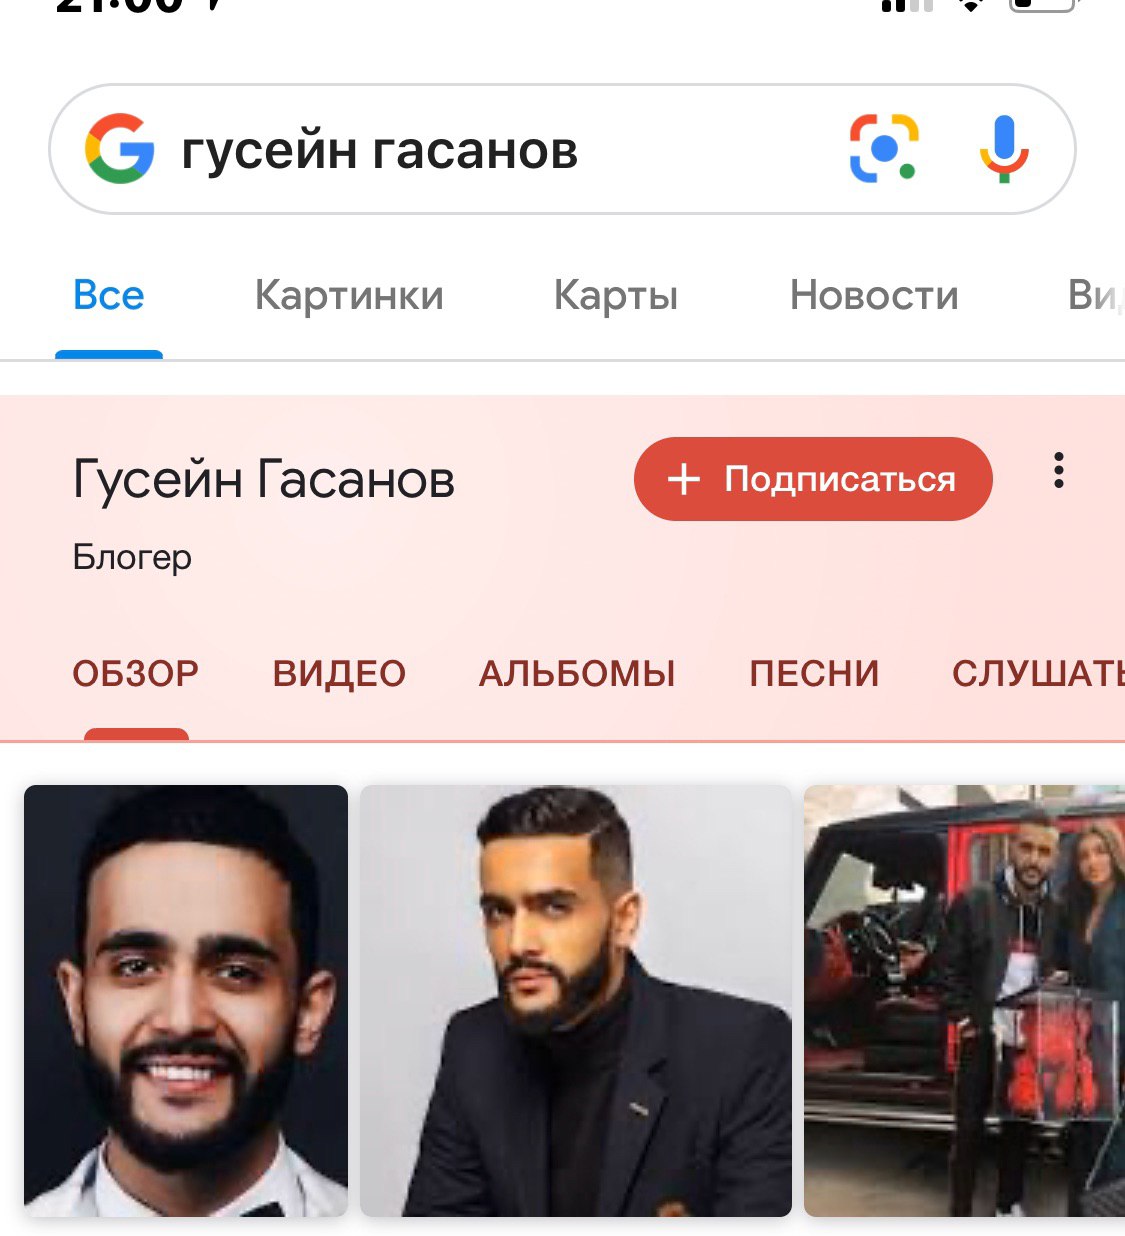1125x1236 pixels.
Task: Start voice search with microphone icon
Action: pos(1003,149)
